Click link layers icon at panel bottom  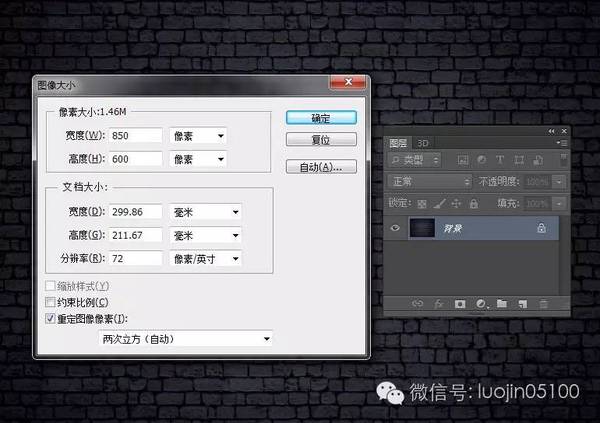pyautogui.click(x=417, y=304)
